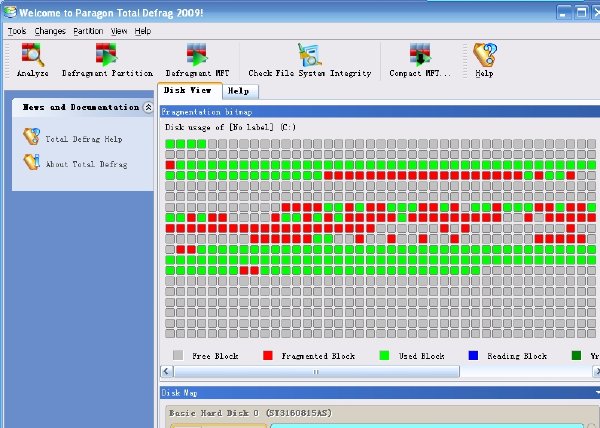Image resolution: width=600 pixels, height=428 pixels.
Task: Click the horizontal scrollbar thumb
Action: pyautogui.click(x=316, y=371)
